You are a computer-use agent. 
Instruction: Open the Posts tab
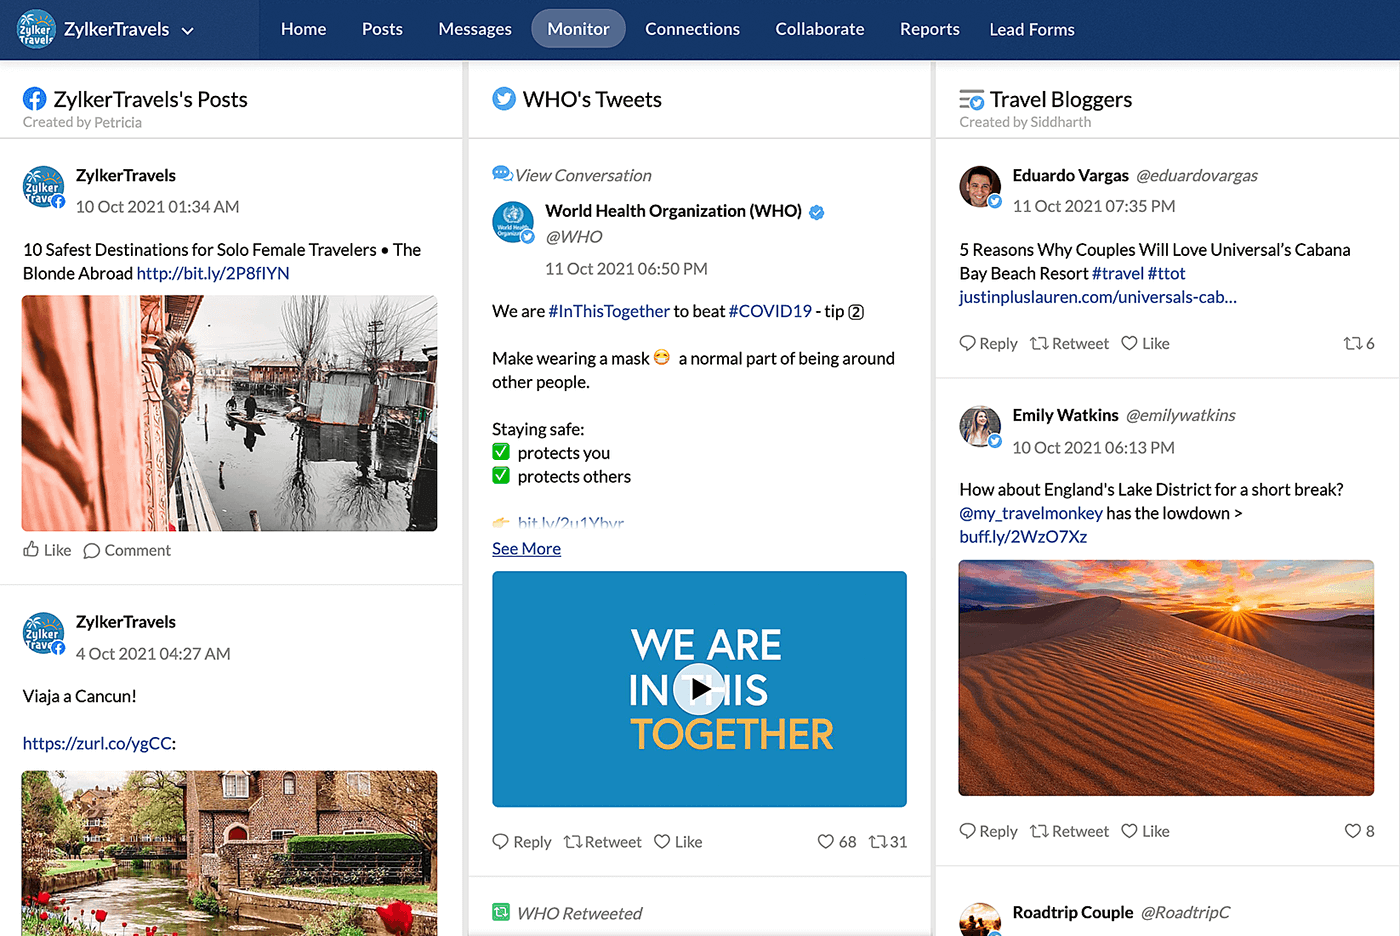[x=382, y=29]
